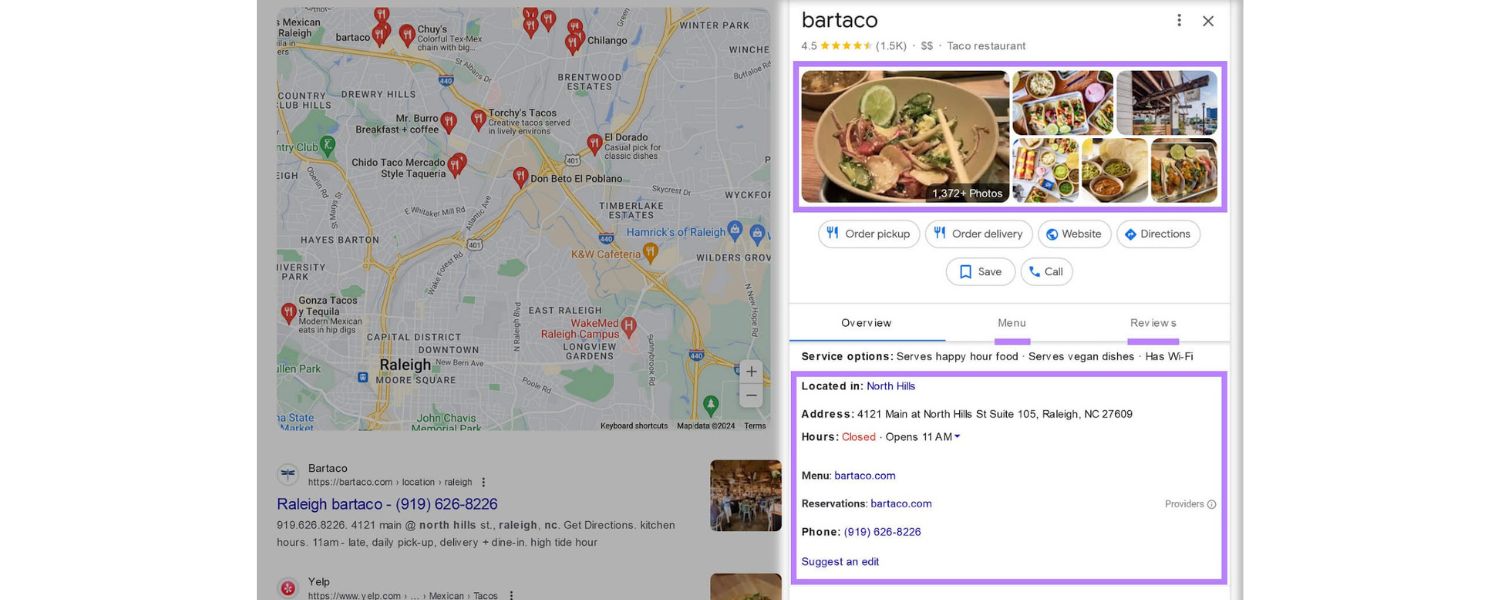Click the Suggest an edit link
This screenshot has height=600, width=1500.
[840, 562]
